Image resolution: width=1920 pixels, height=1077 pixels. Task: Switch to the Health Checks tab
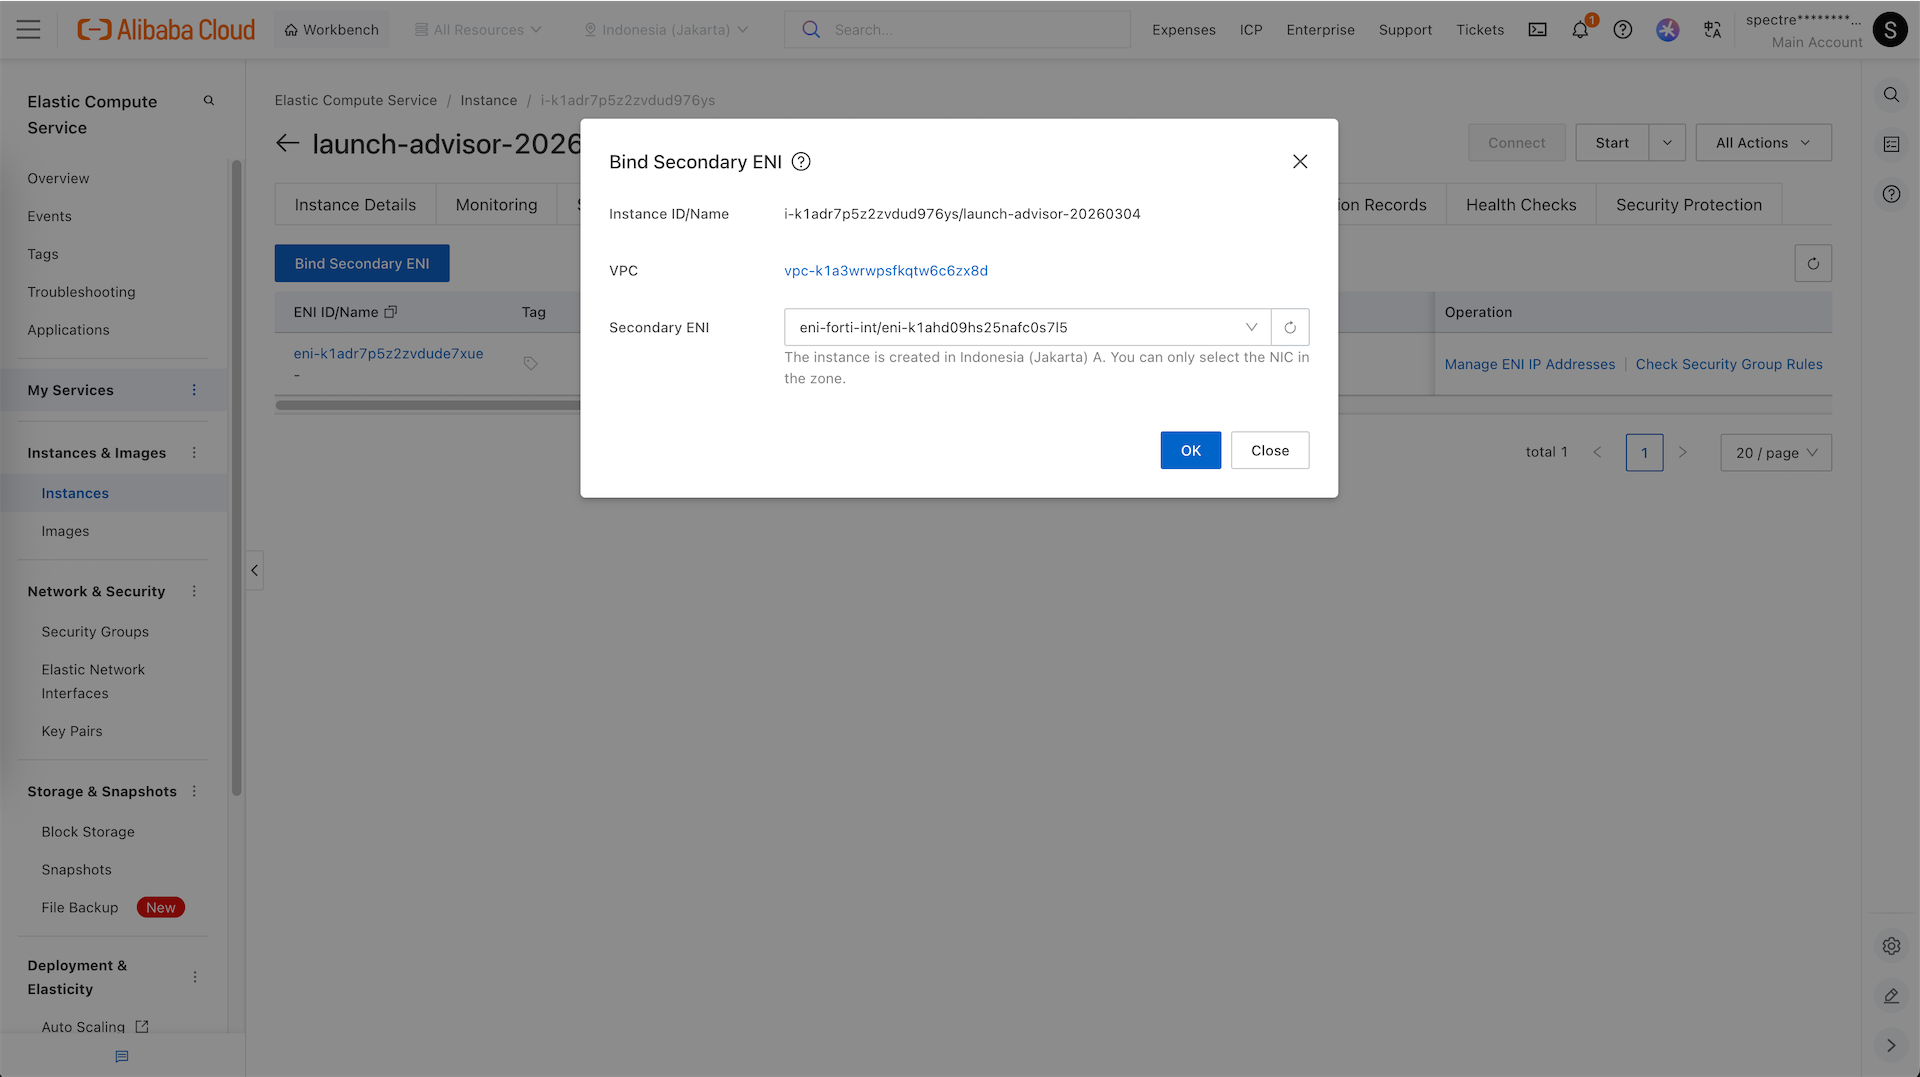point(1520,205)
